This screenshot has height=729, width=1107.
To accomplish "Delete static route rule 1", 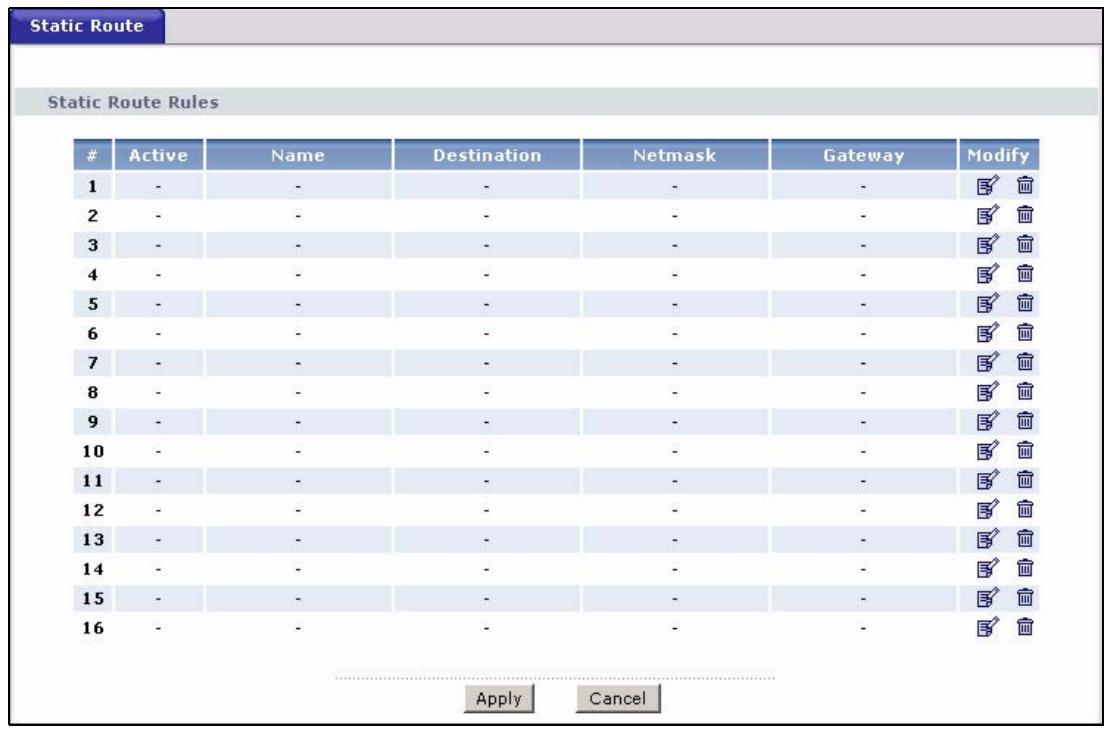I will [1025, 186].
